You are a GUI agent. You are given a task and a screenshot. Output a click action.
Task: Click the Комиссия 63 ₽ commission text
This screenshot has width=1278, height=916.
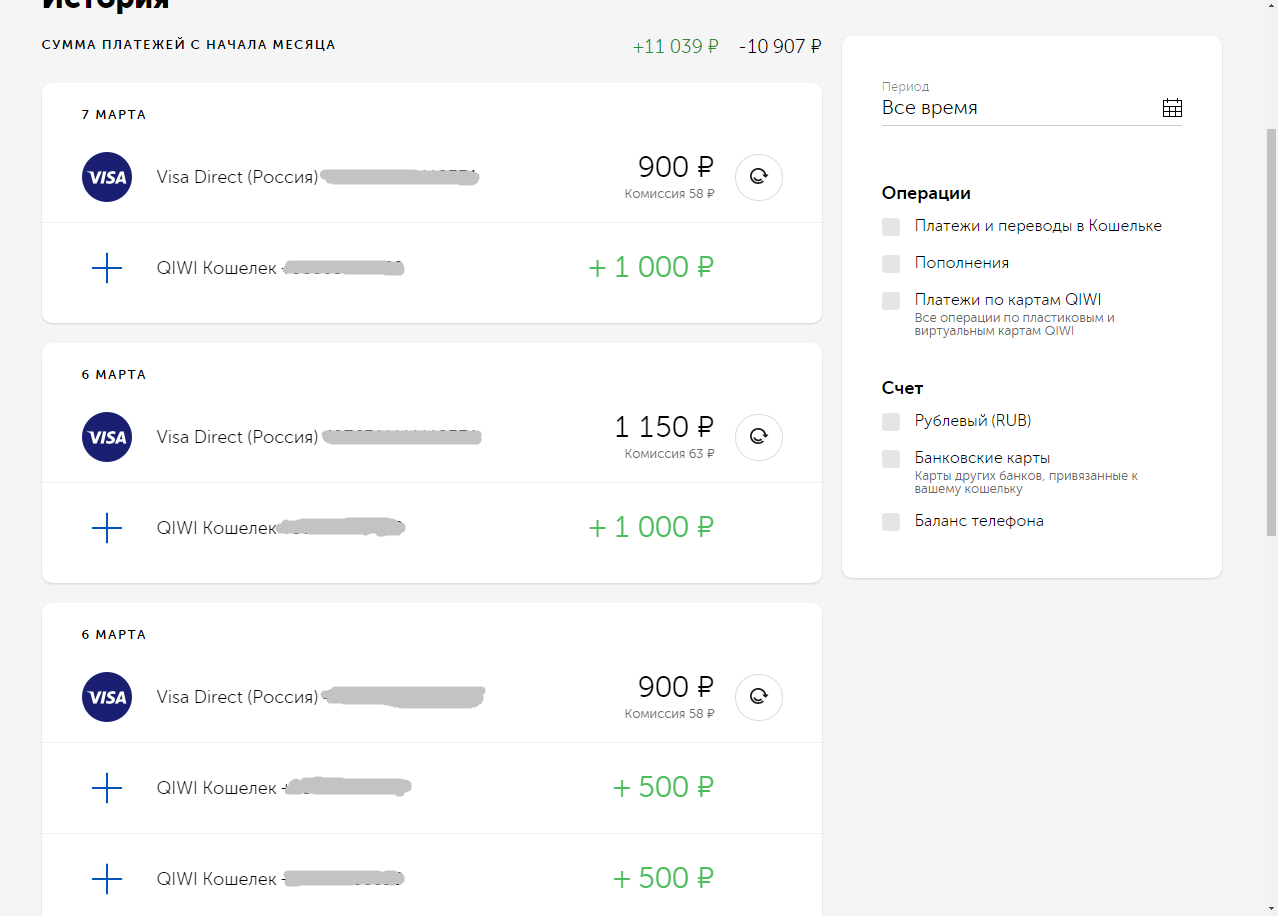point(670,454)
